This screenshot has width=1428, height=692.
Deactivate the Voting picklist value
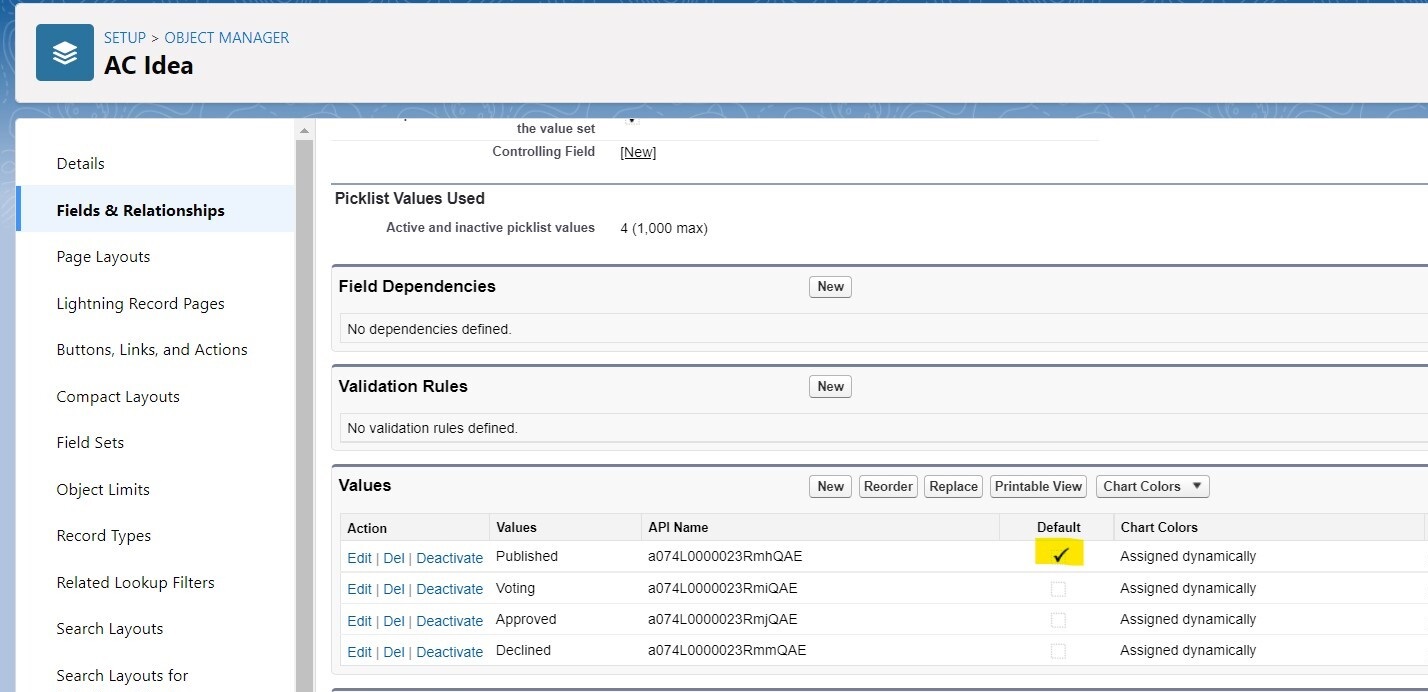449,589
